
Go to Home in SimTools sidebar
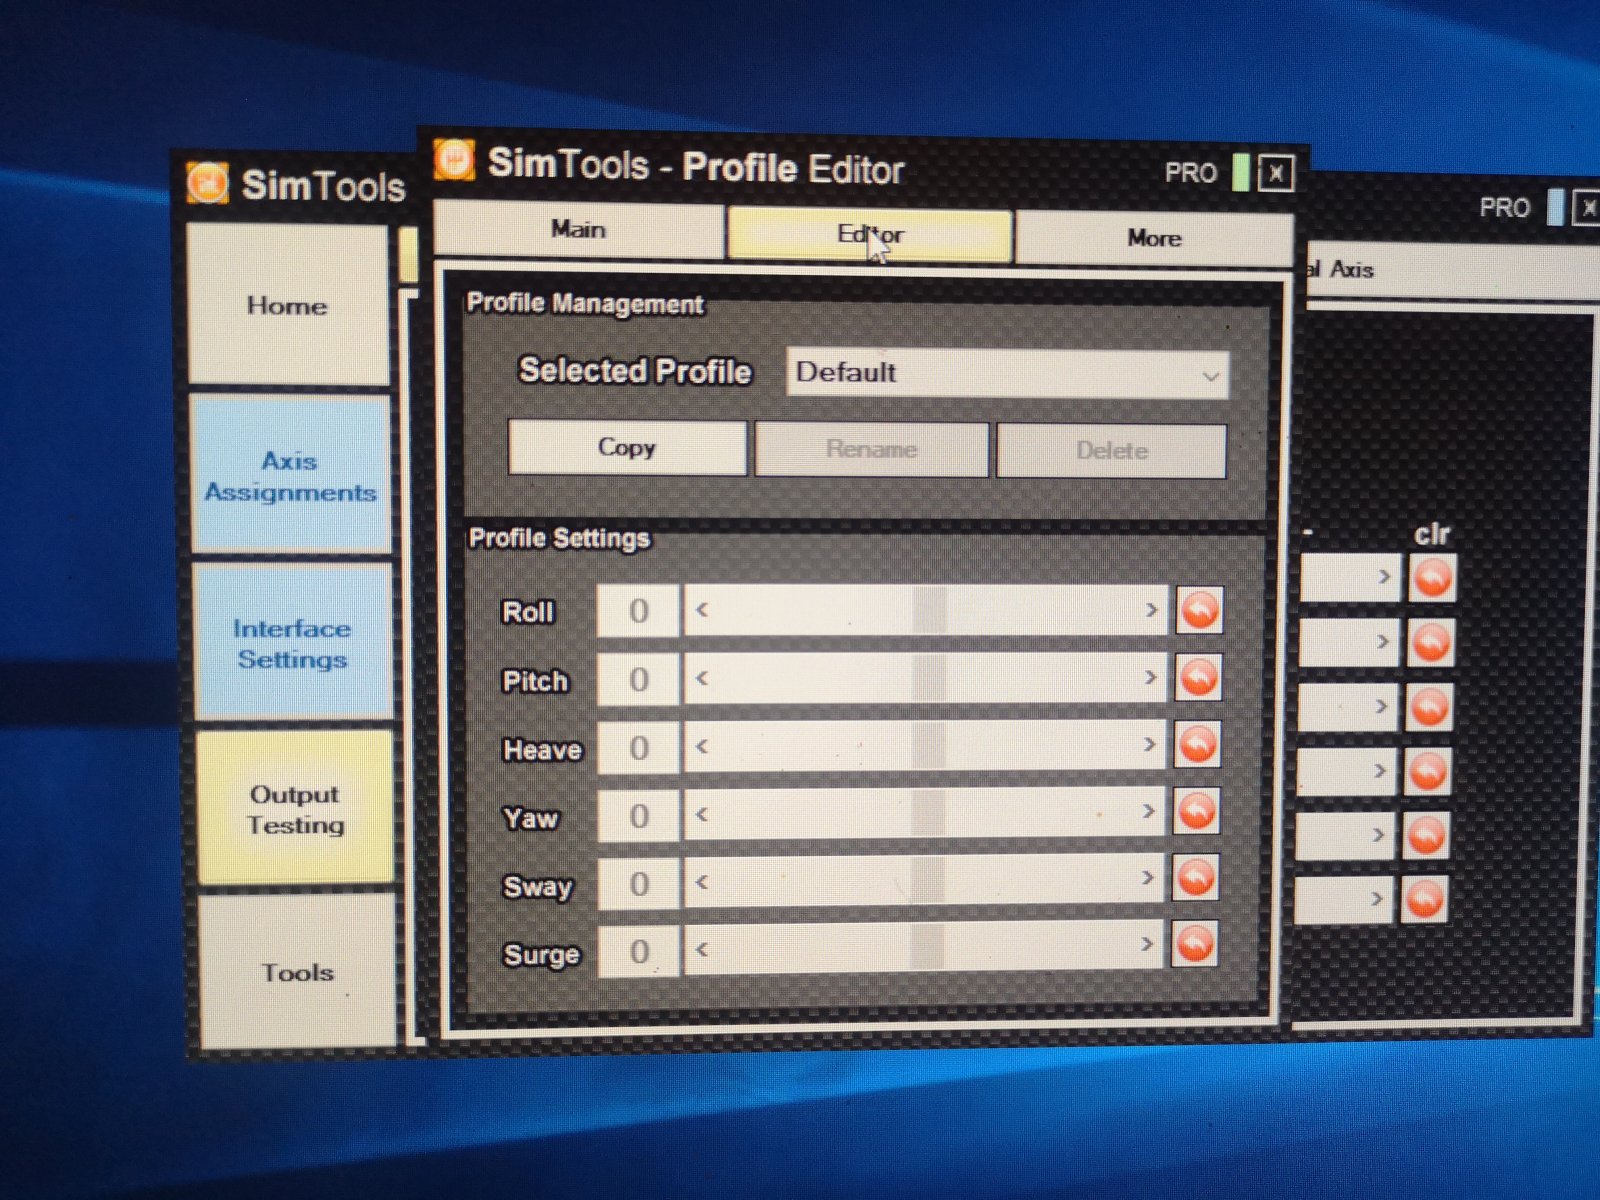click(x=288, y=305)
